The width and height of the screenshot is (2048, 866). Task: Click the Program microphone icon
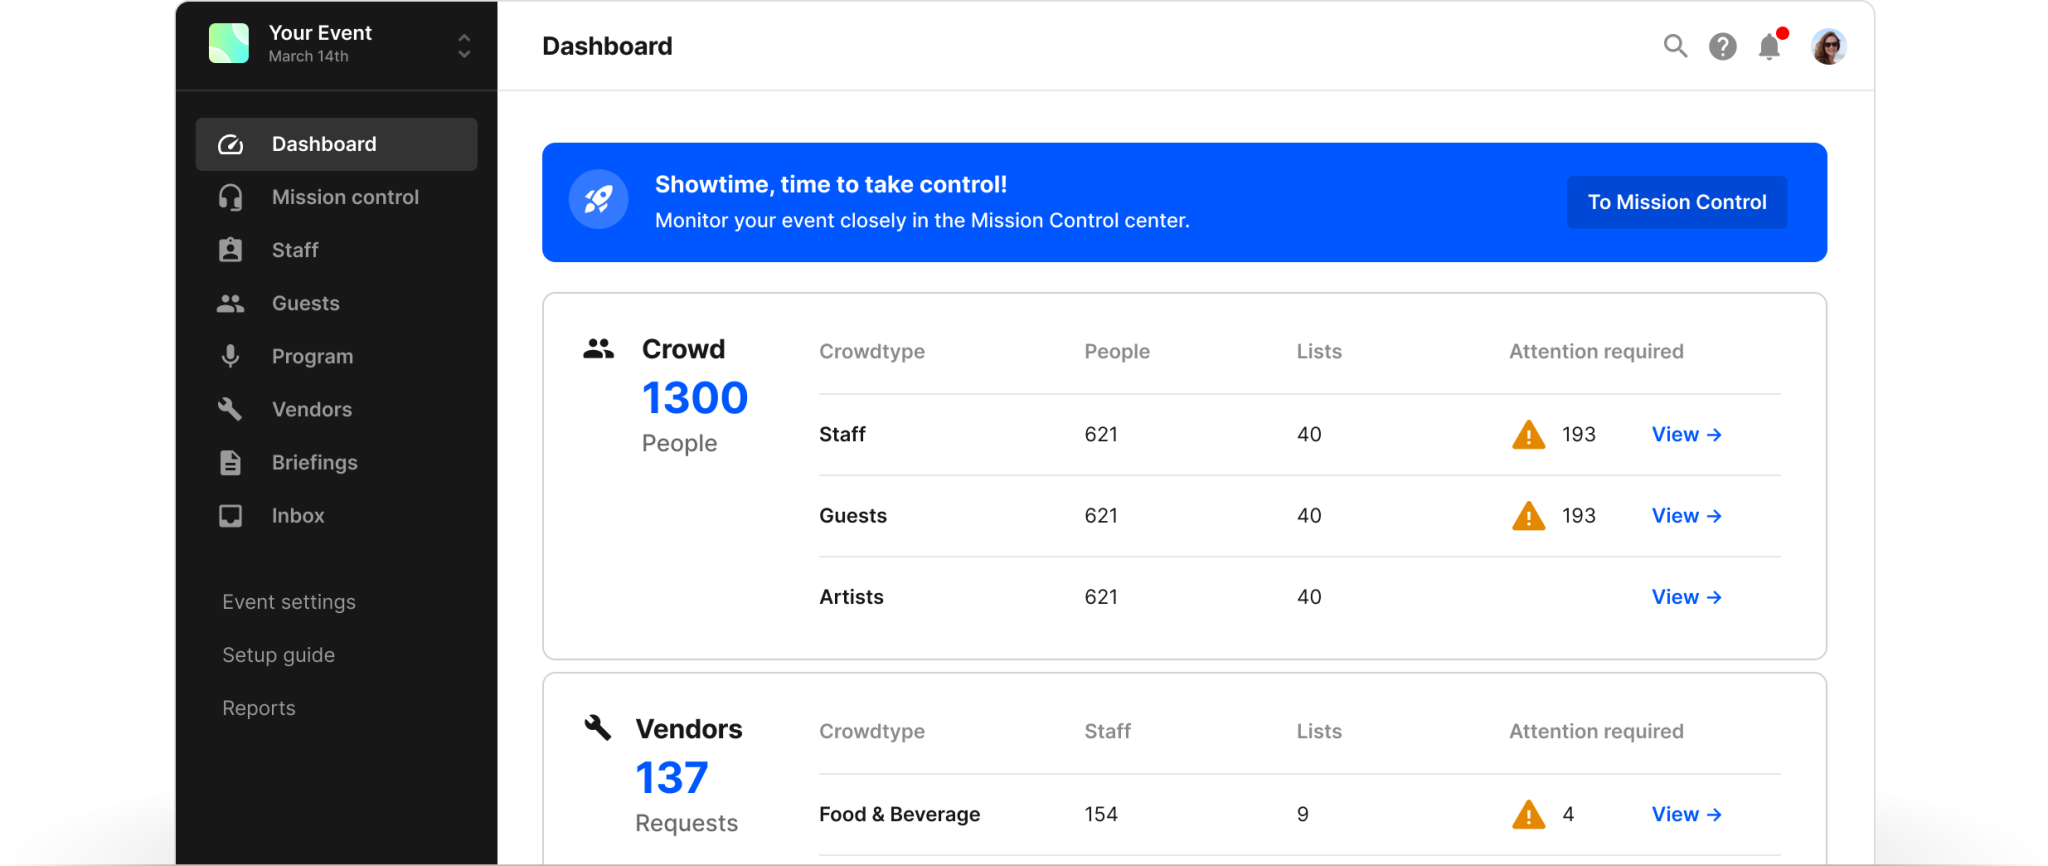[230, 356]
